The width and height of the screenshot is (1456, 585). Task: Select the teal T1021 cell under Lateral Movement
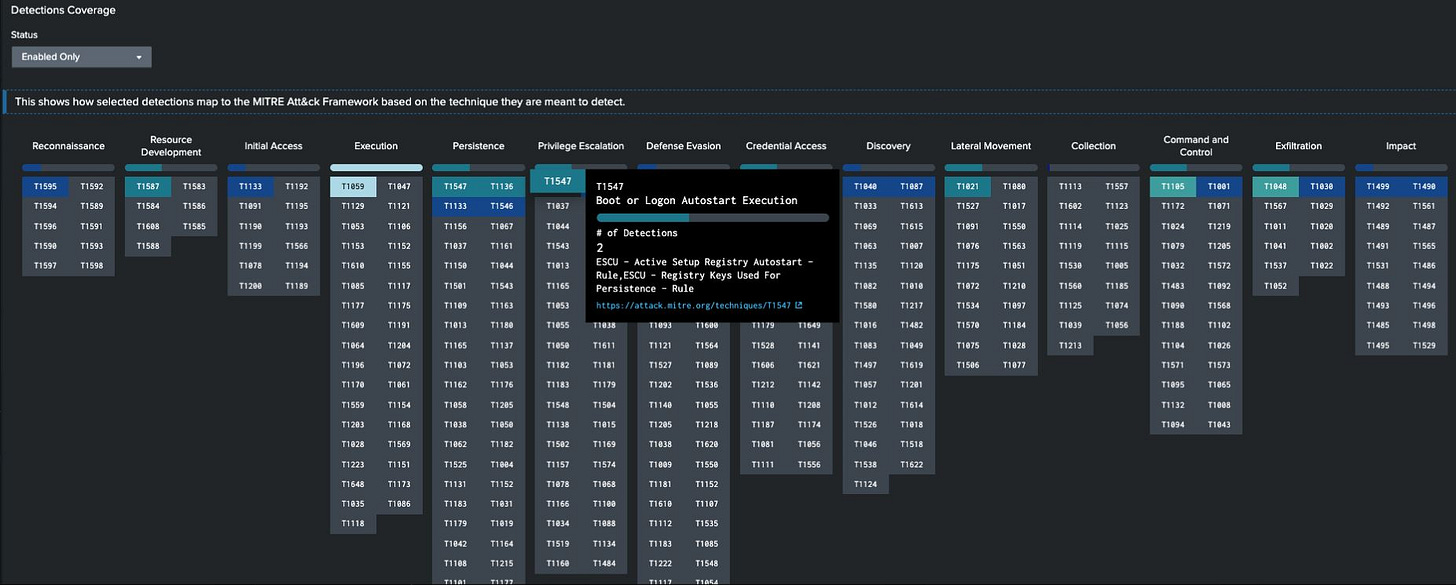(966, 186)
